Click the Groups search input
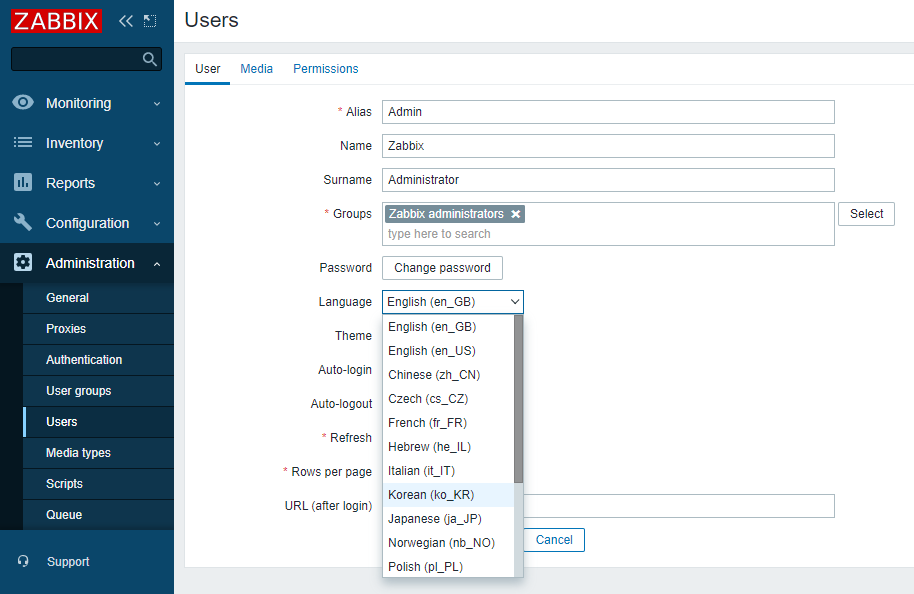The width and height of the screenshot is (914, 594). tap(608, 234)
